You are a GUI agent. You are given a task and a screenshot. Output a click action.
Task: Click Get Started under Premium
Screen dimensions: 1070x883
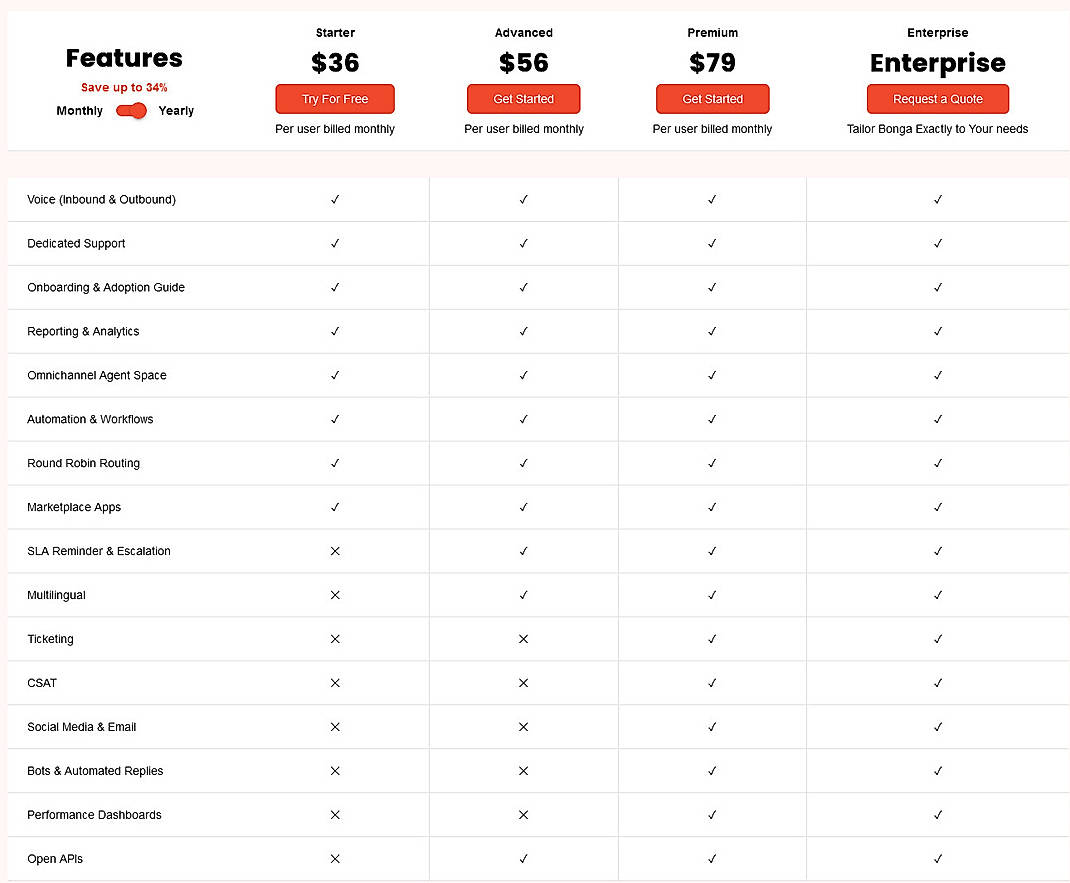pos(712,99)
